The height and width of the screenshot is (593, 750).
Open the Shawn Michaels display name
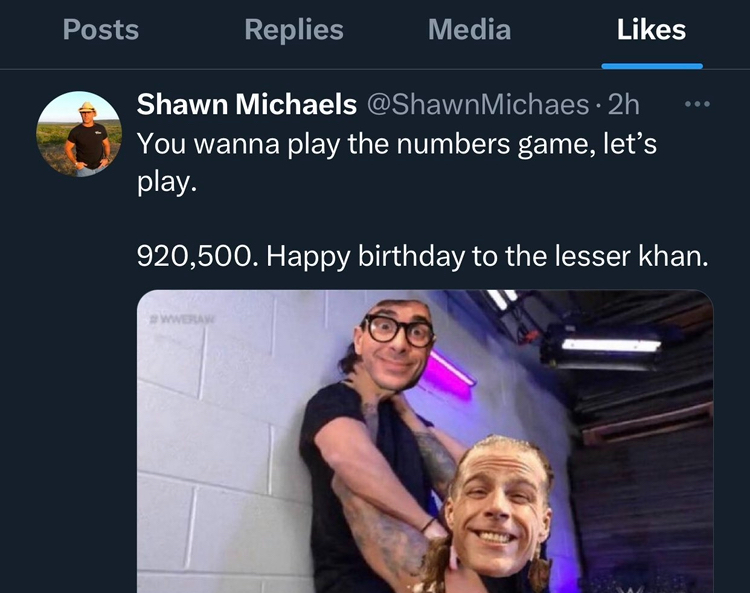point(246,104)
